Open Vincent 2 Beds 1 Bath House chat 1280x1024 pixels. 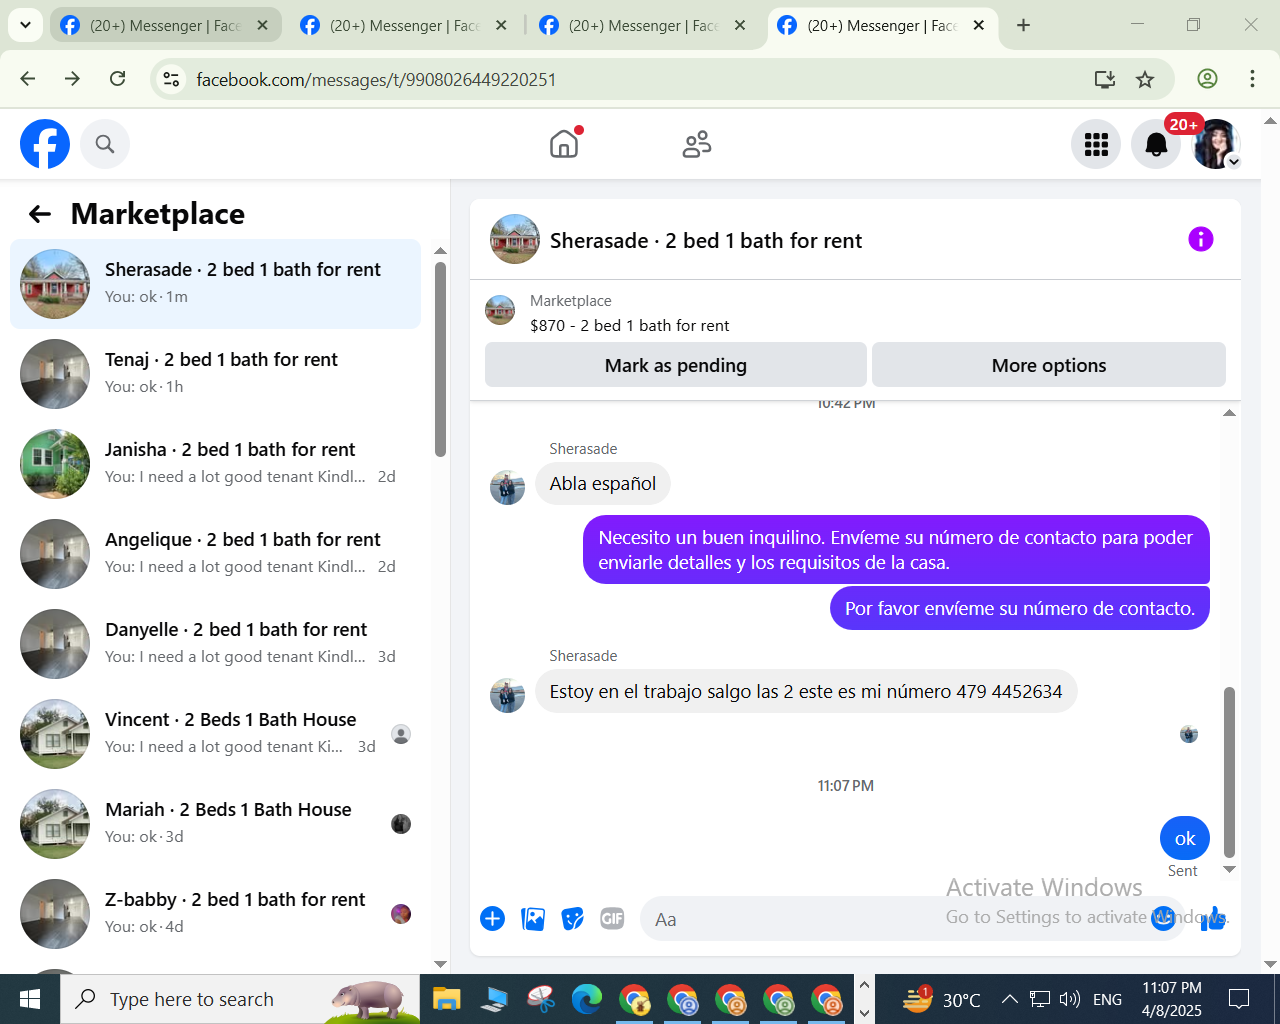pyautogui.click(x=215, y=733)
